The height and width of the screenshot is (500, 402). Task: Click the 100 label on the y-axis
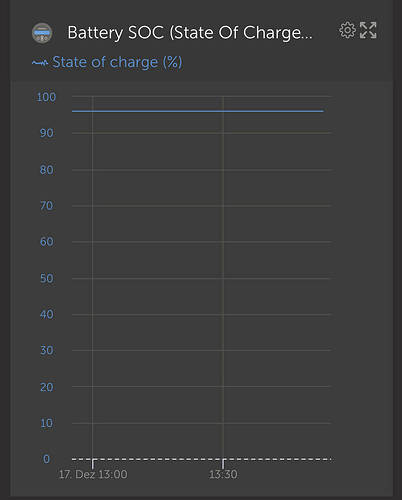46,97
